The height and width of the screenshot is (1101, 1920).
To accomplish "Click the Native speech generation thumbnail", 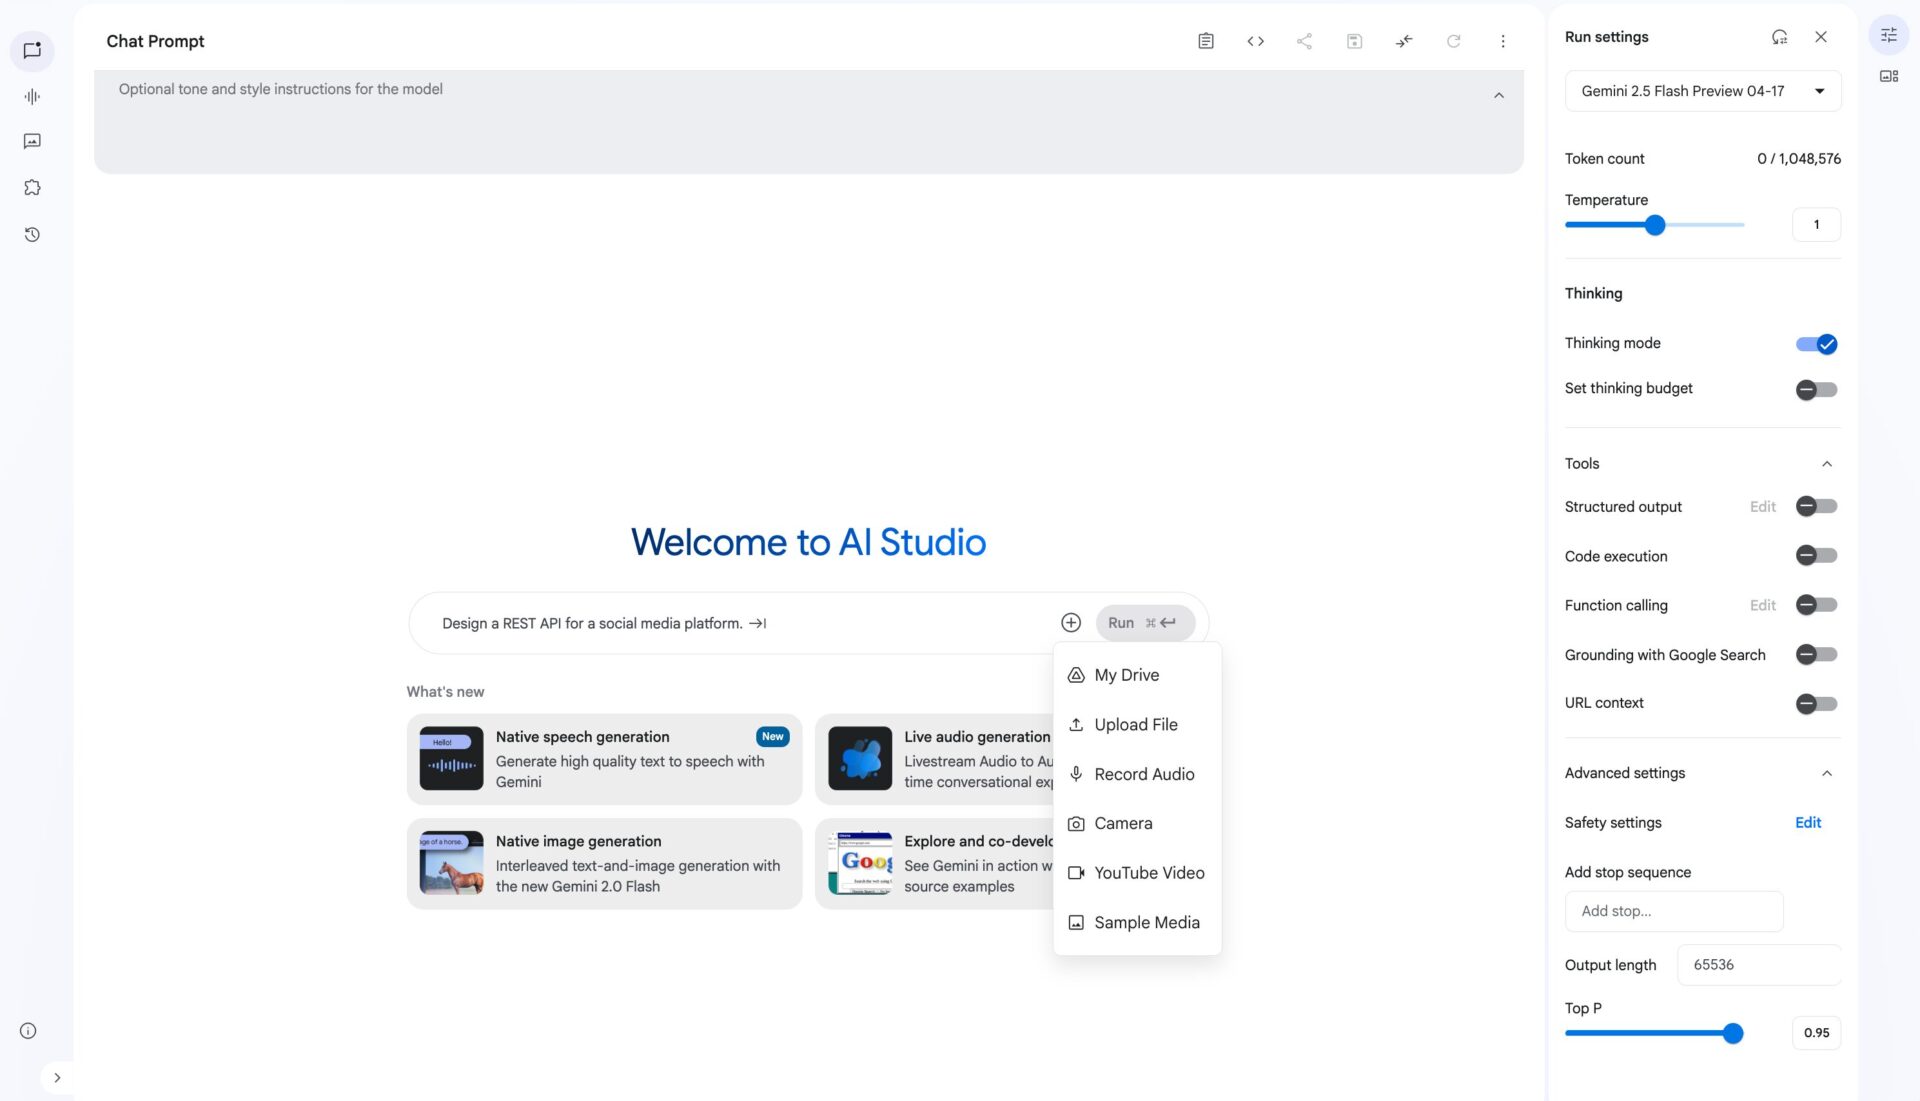I will pyautogui.click(x=451, y=759).
